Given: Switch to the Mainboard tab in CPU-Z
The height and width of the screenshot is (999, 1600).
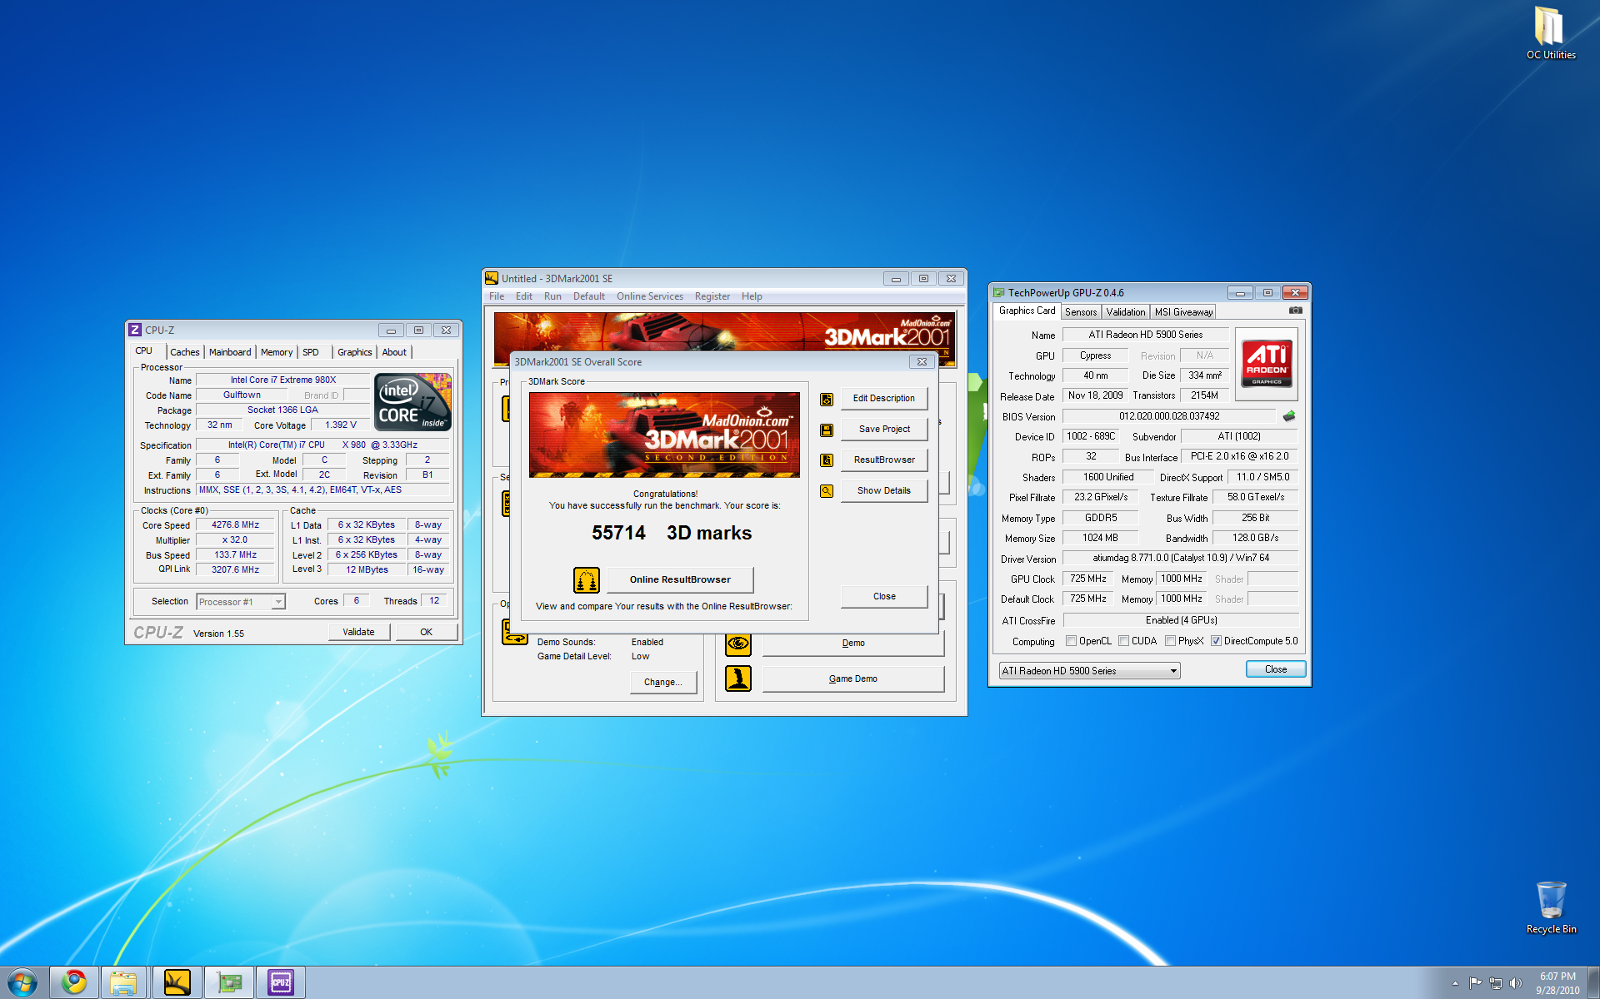Looking at the screenshot, I should (230, 352).
